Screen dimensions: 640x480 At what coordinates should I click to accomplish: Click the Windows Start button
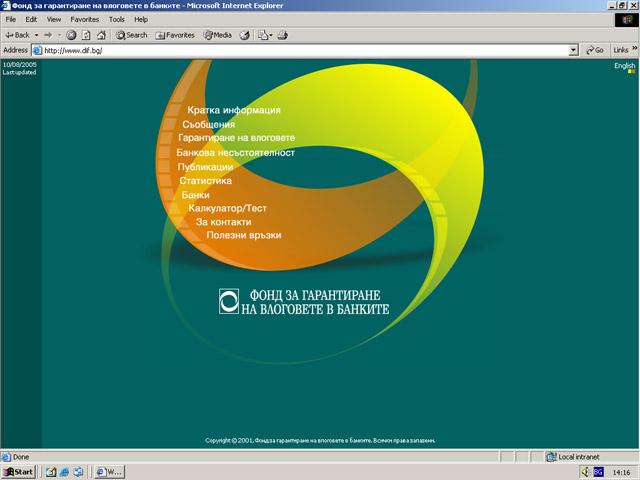(18, 471)
